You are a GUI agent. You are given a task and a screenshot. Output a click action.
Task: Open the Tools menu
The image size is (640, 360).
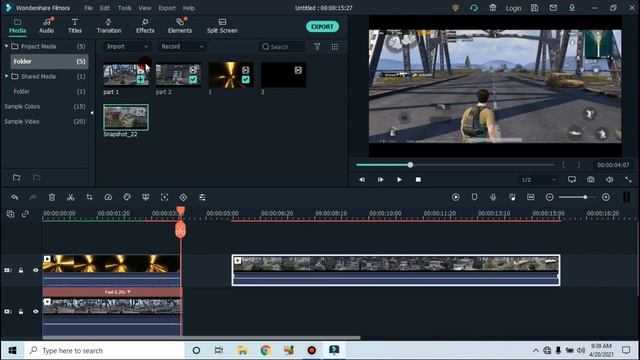(x=124, y=8)
